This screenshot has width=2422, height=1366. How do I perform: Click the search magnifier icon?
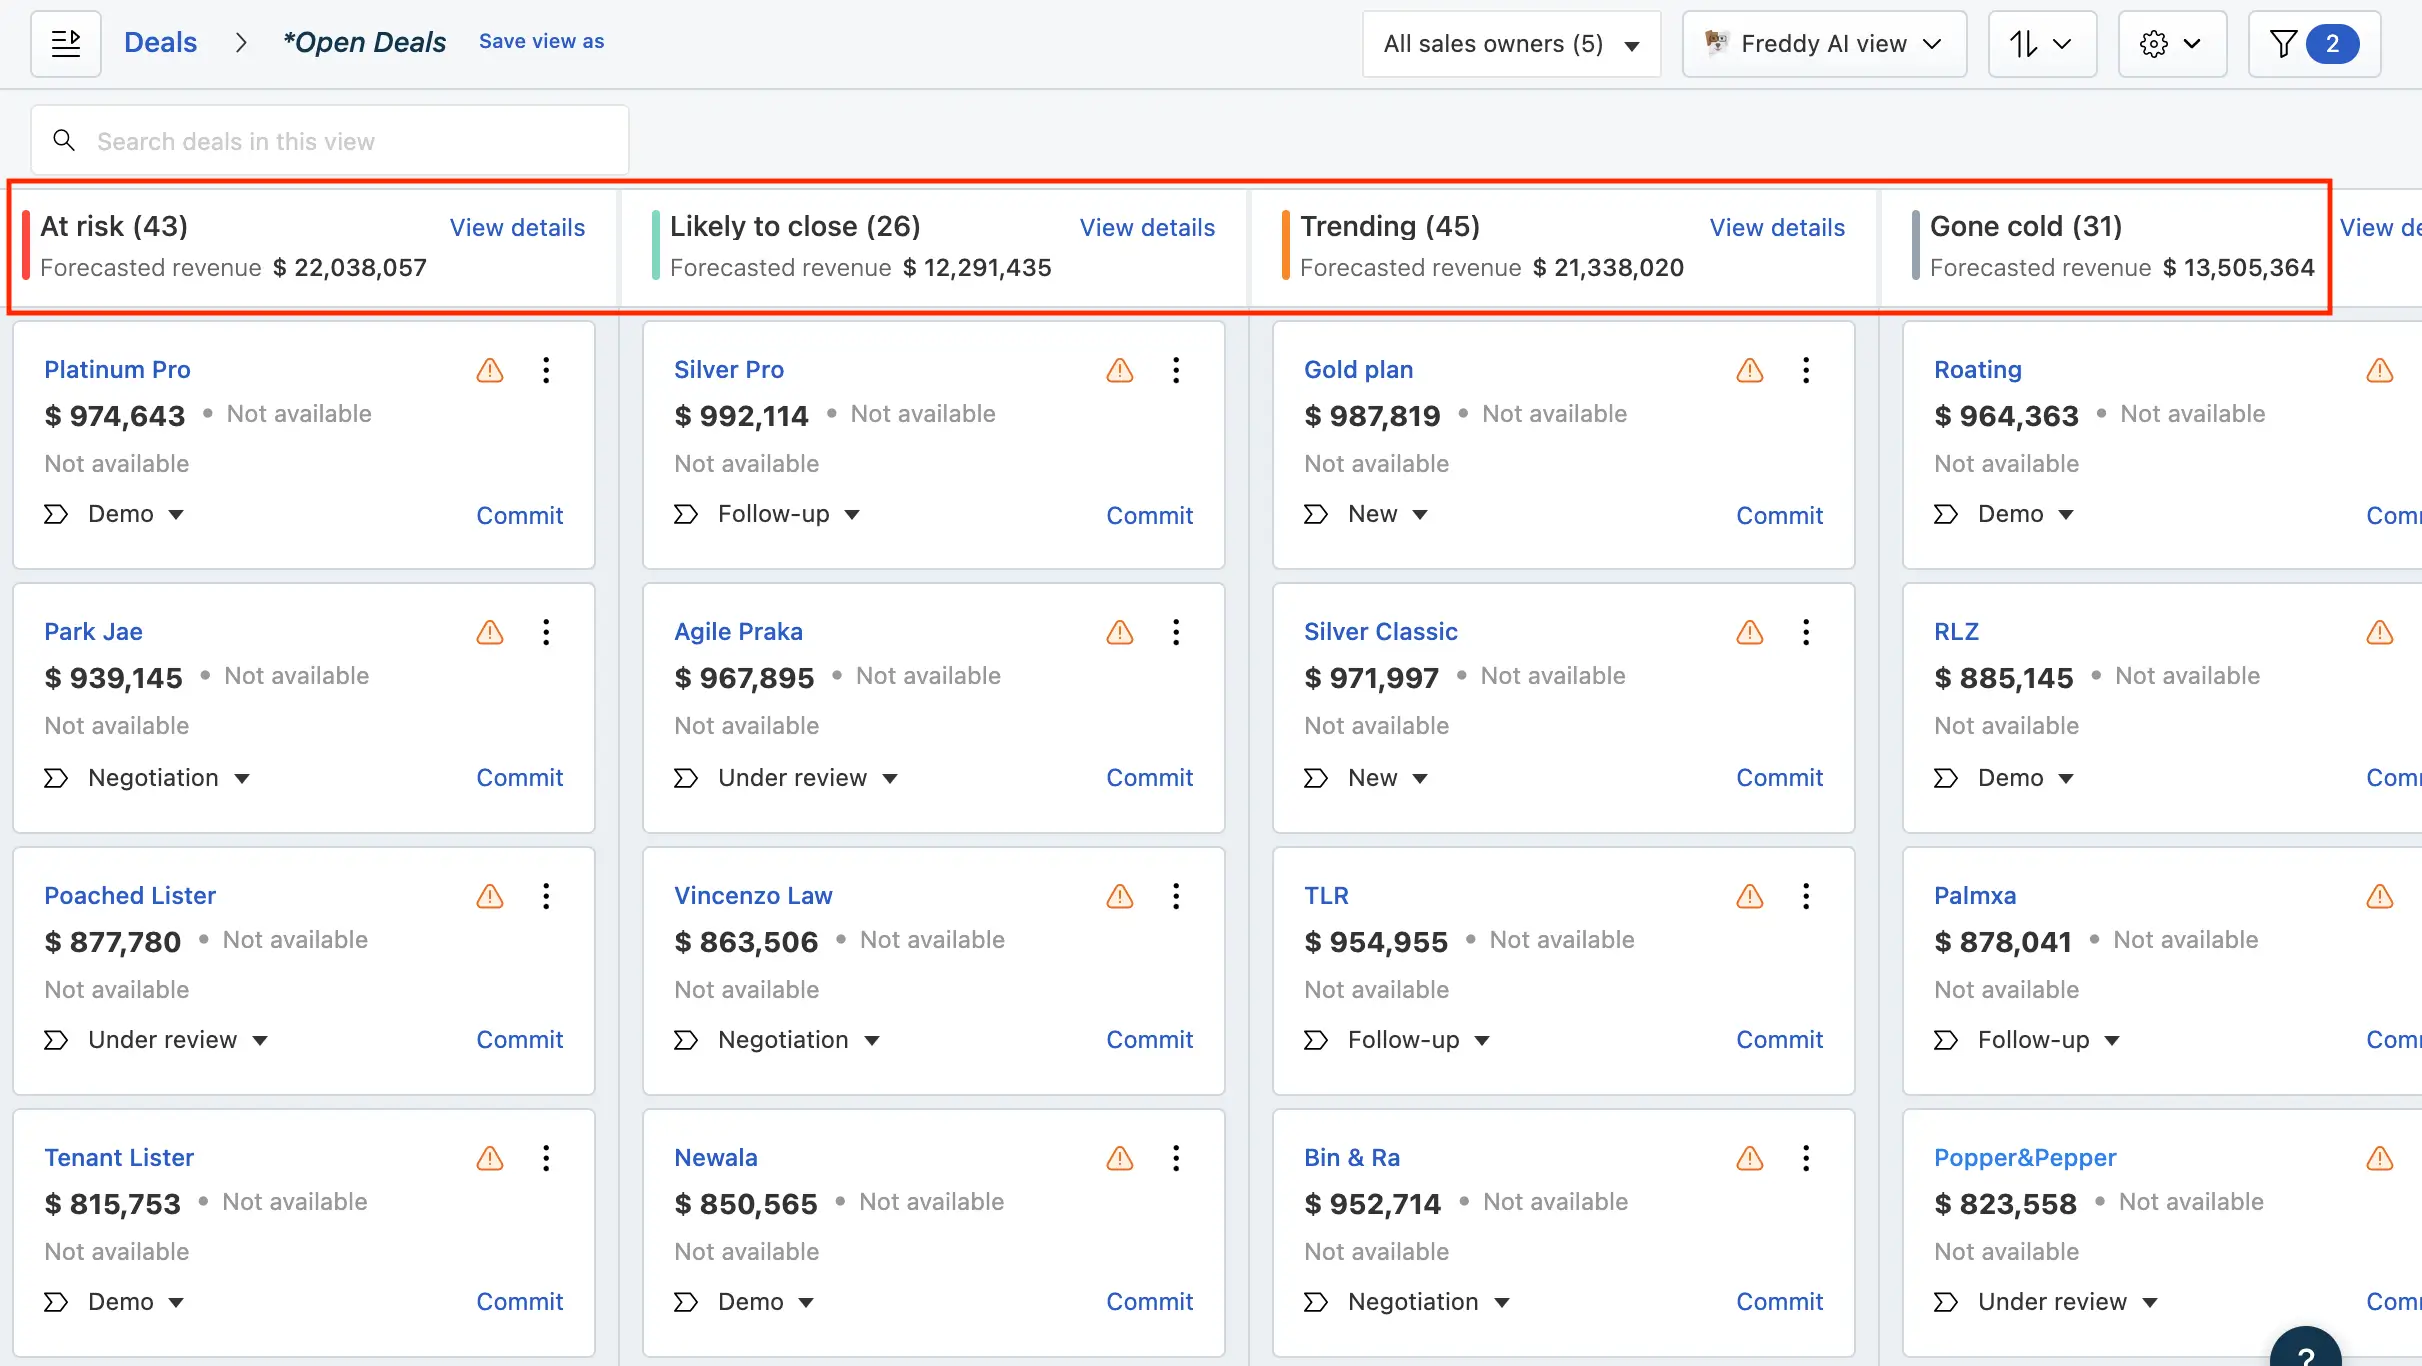(64, 140)
